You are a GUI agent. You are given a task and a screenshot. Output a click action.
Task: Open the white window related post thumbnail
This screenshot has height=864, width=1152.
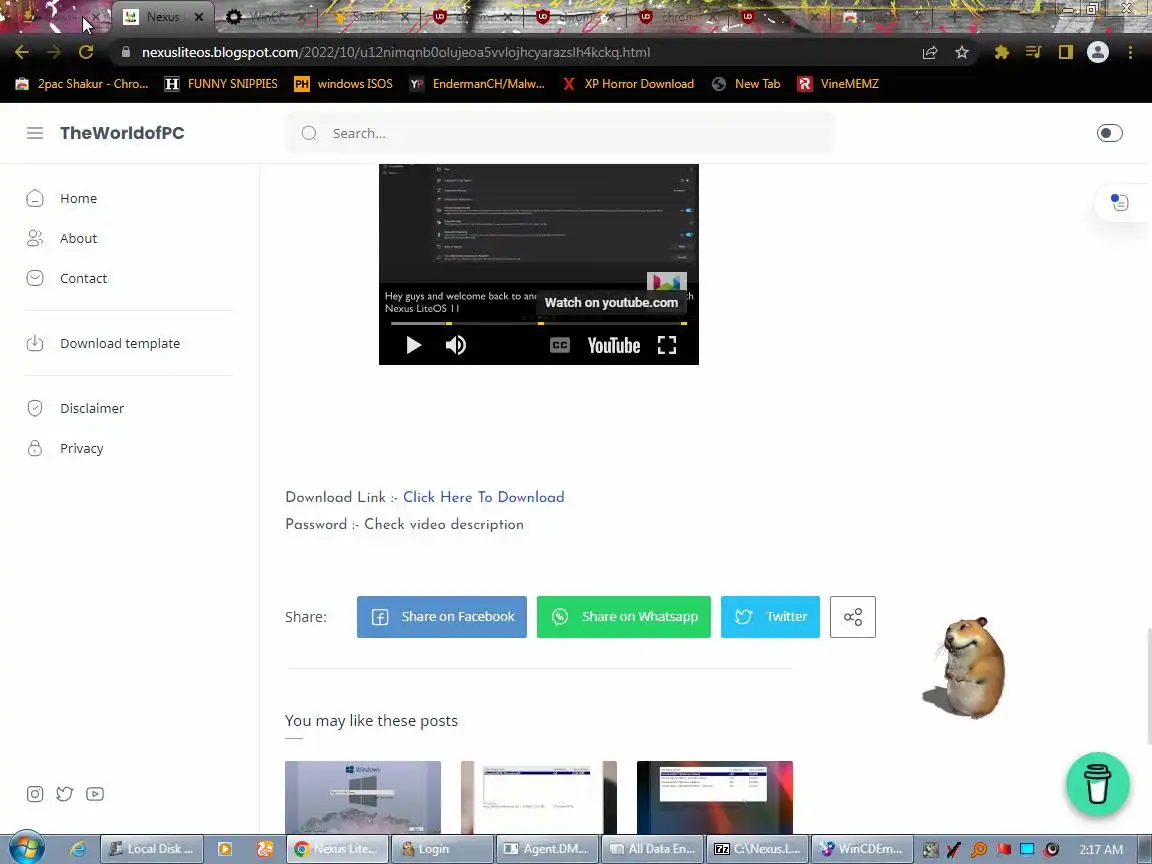click(539, 797)
